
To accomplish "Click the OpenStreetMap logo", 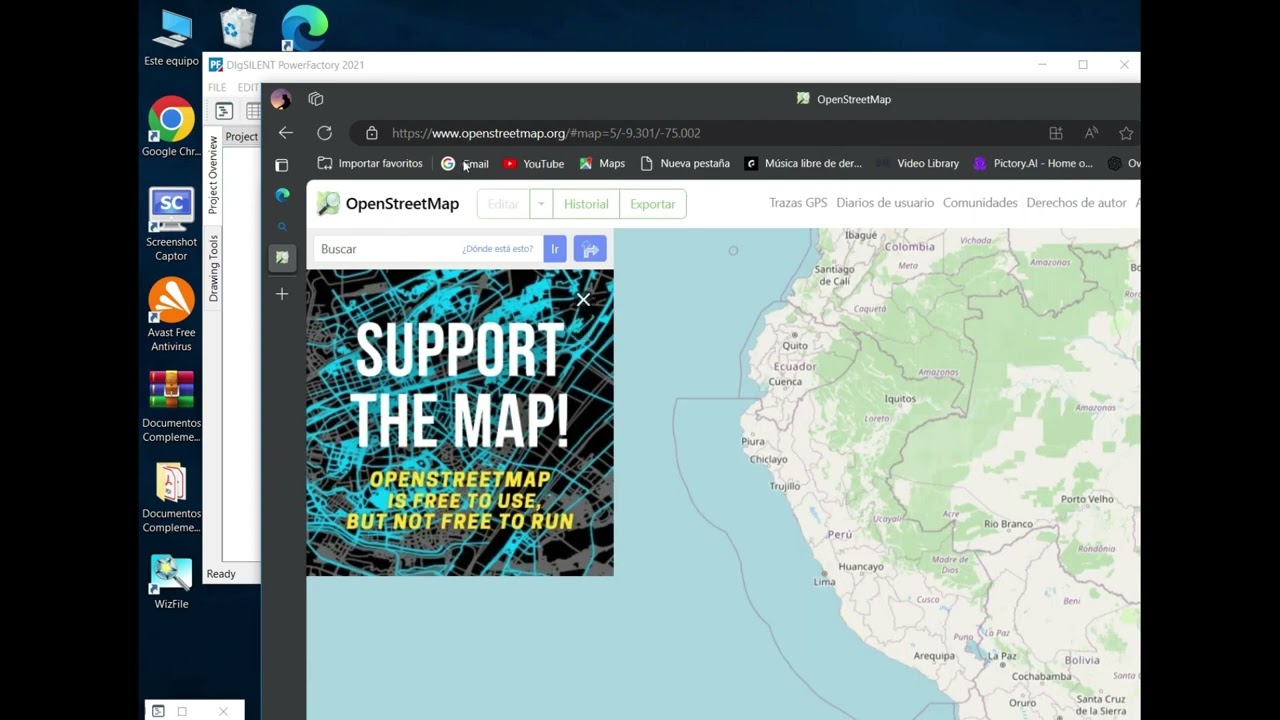I will pyautogui.click(x=388, y=204).
